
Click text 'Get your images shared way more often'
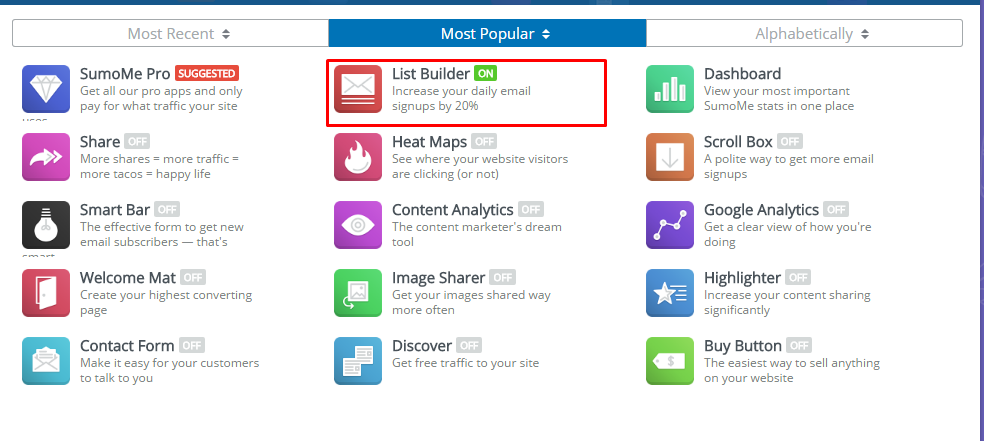(471, 302)
